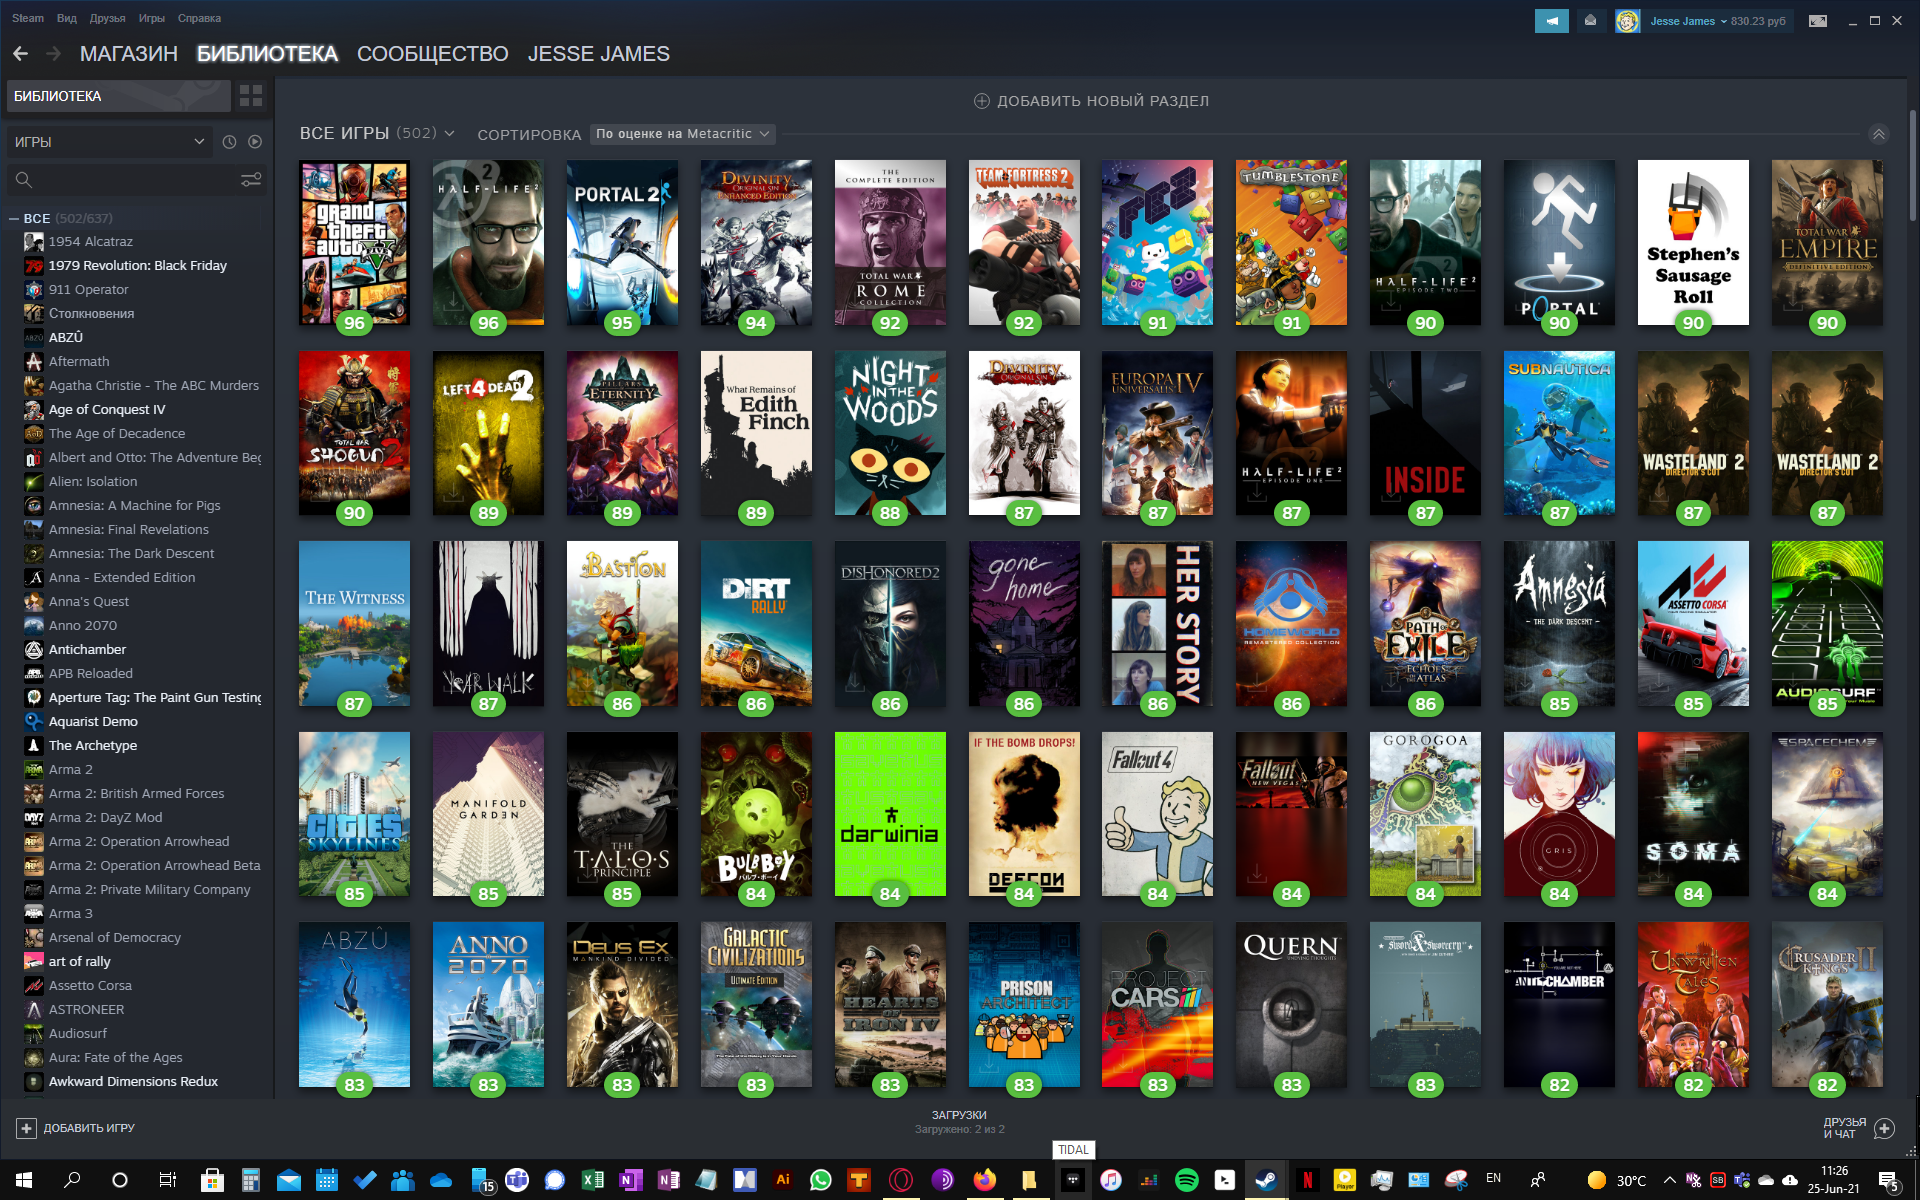Image resolution: width=1920 pixels, height=1200 pixels.
Task: Switch to СООБЩЕСТВО tab
Action: click(x=433, y=54)
